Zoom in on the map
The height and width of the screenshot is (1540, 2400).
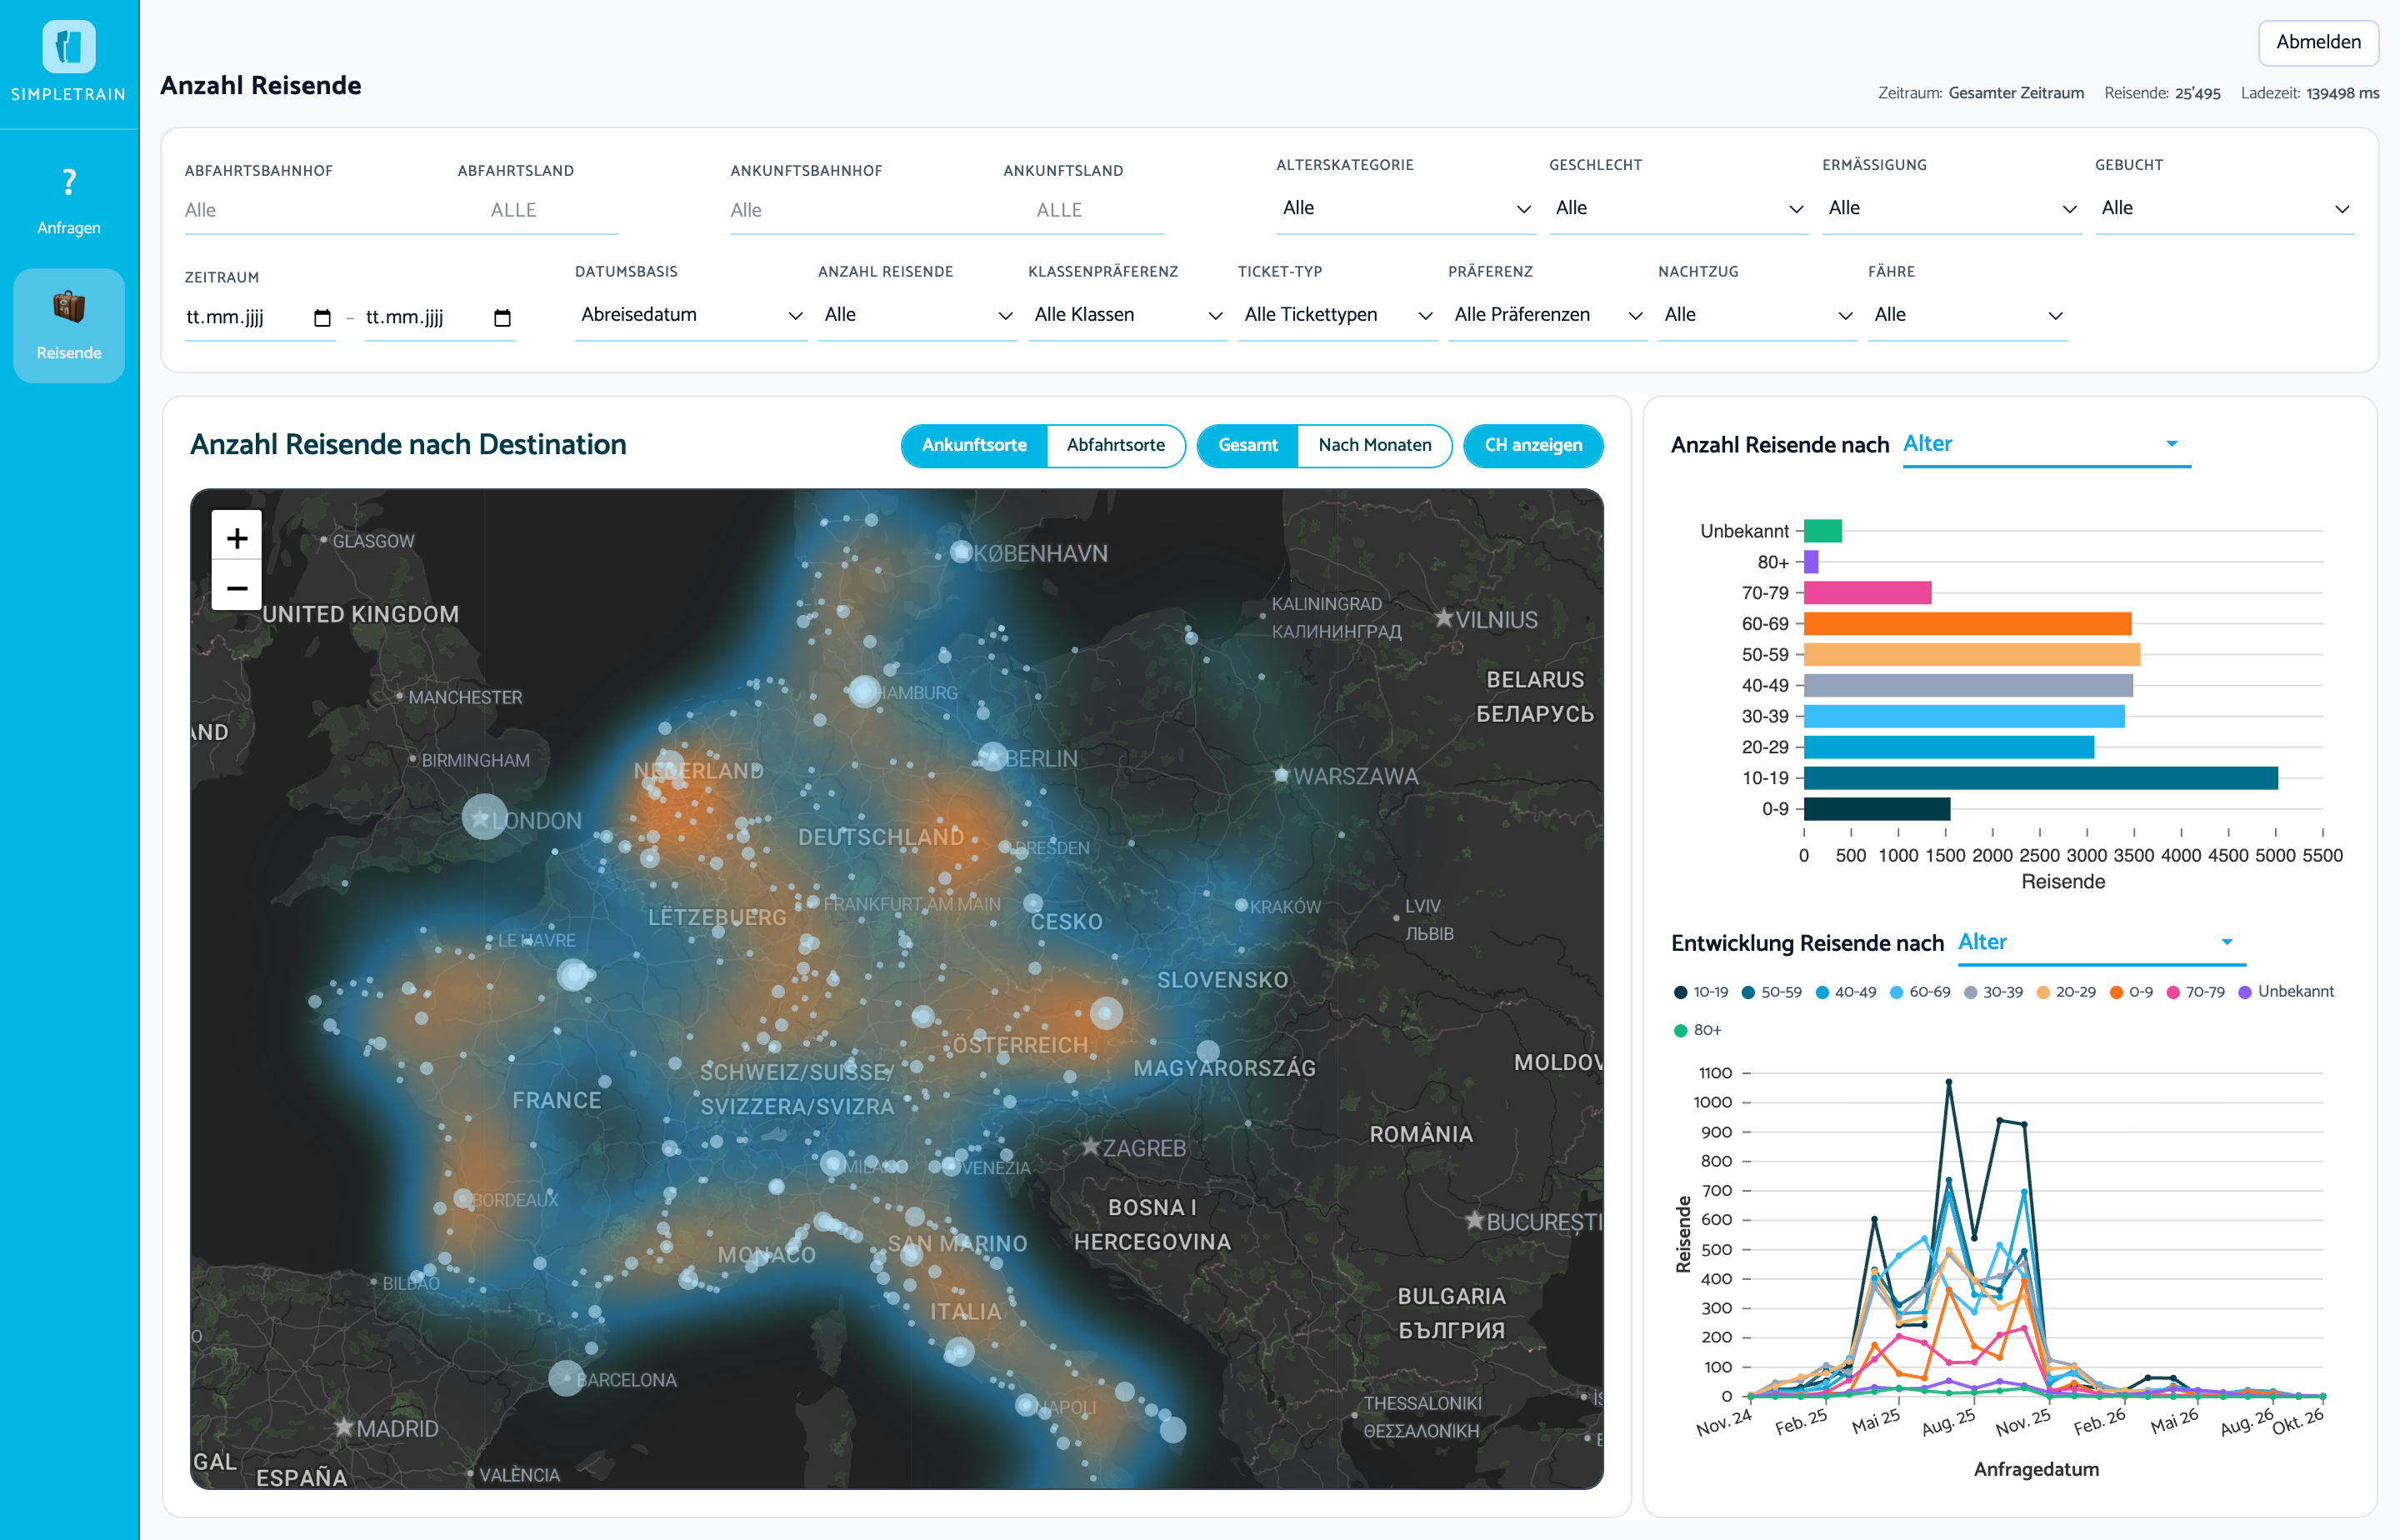pos(237,538)
